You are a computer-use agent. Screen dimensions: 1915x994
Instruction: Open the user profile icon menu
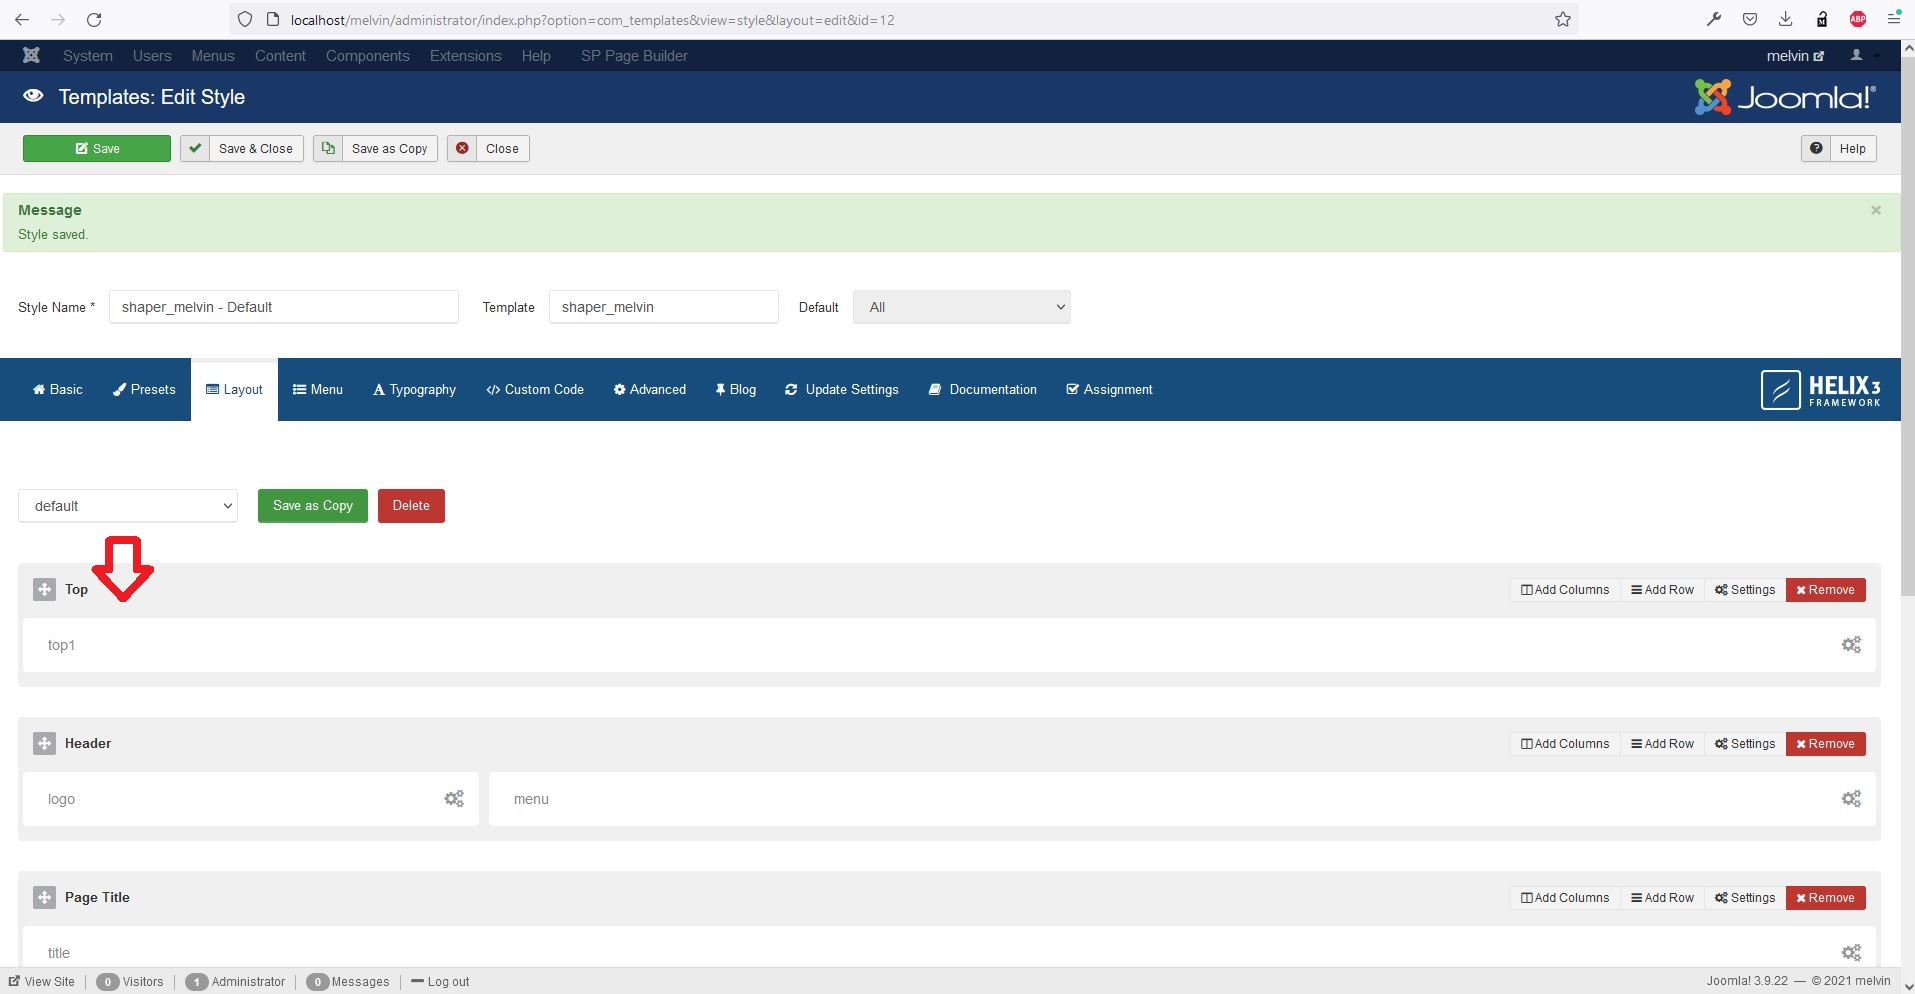tap(1857, 56)
